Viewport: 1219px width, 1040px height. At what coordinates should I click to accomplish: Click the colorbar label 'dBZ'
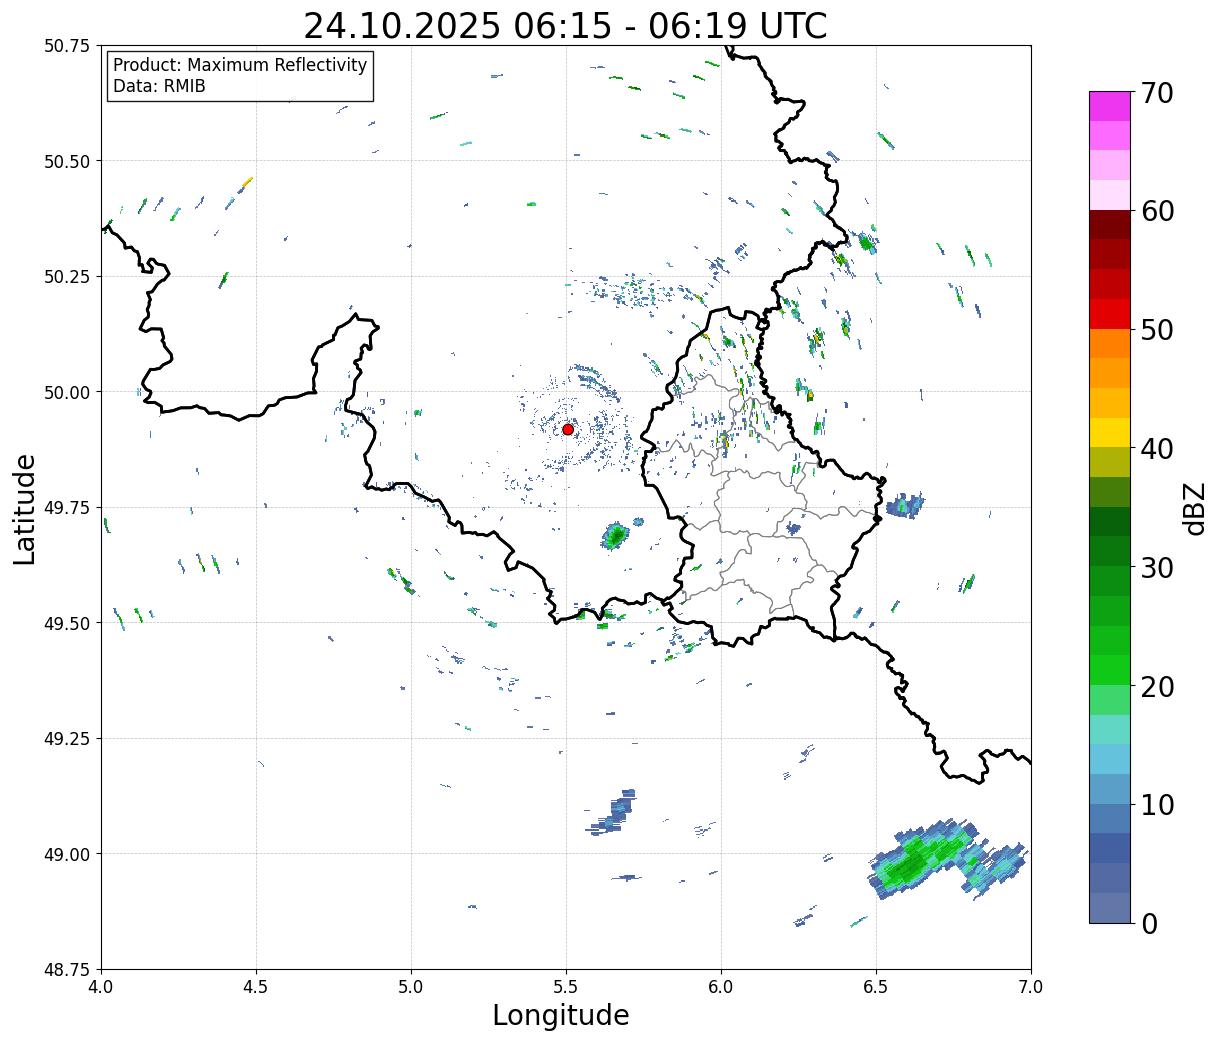pyautogui.click(x=1194, y=507)
